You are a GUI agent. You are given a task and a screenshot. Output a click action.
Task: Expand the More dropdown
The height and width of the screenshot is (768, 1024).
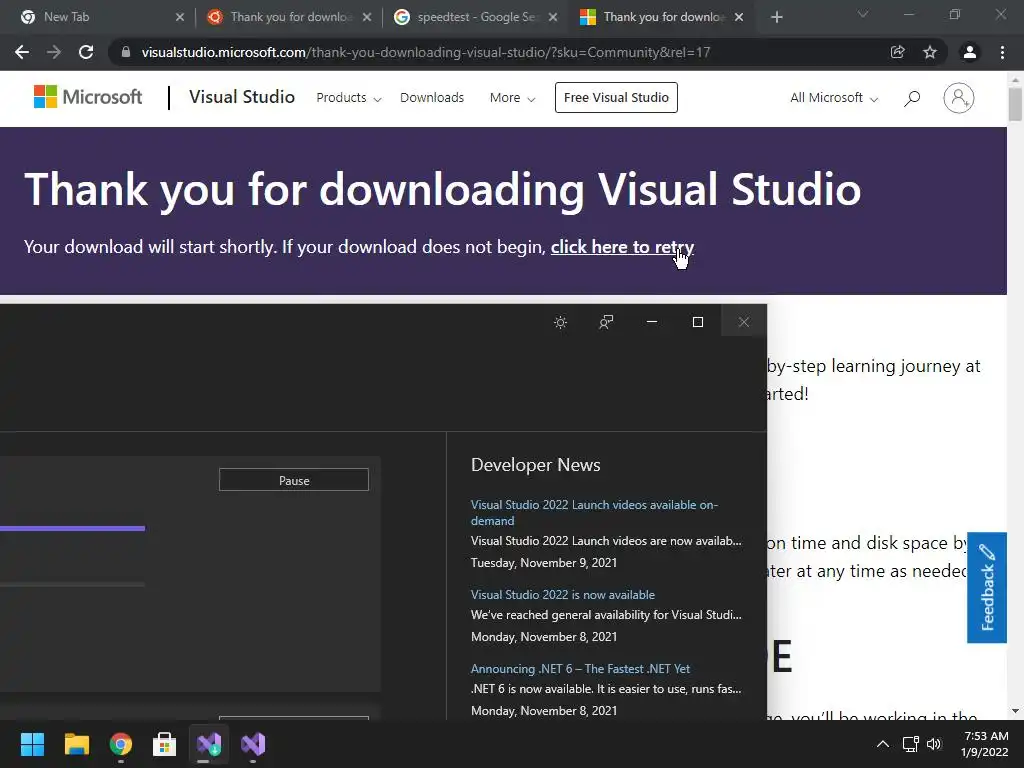point(513,97)
